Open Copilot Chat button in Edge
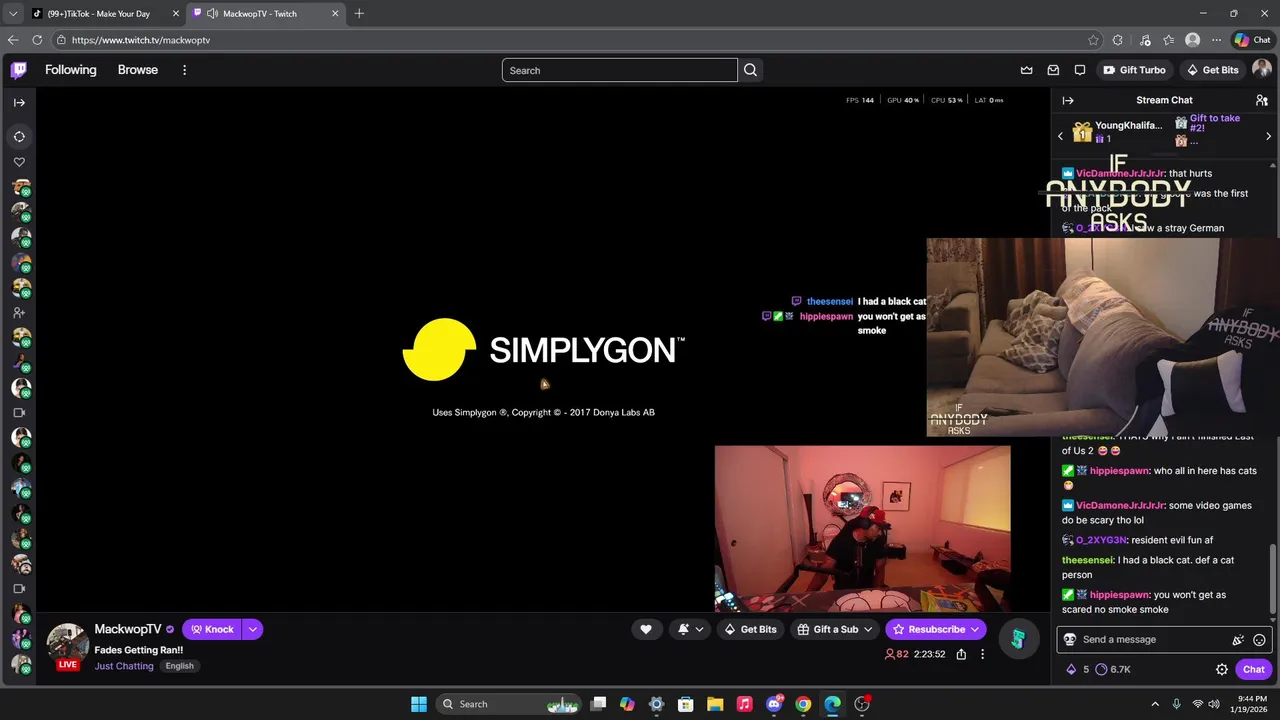 pyautogui.click(x=1252, y=40)
